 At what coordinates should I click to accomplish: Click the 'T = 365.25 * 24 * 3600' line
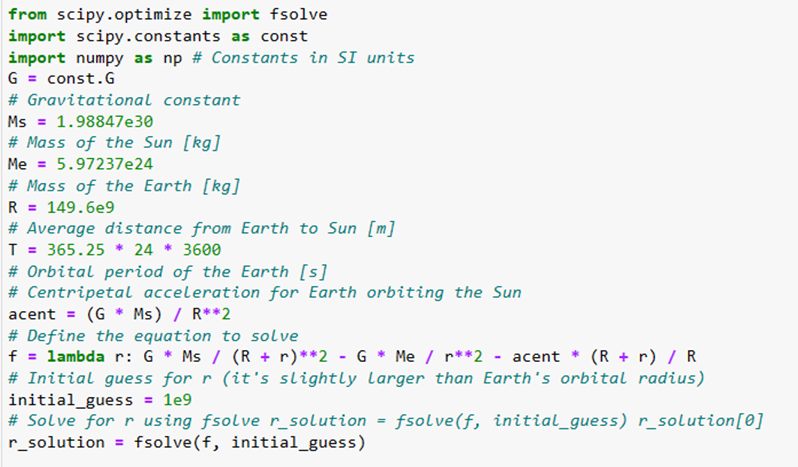click(x=113, y=249)
